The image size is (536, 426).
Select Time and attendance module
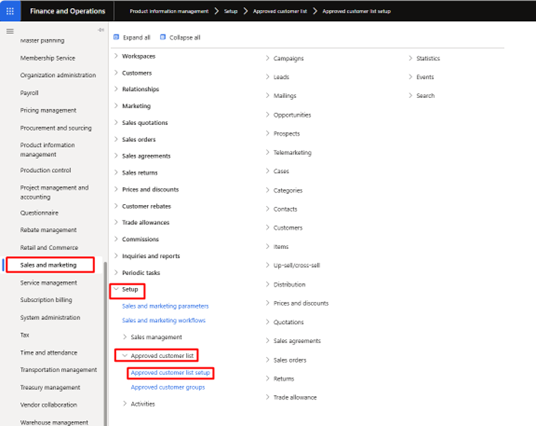pyautogui.click(x=49, y=352)
